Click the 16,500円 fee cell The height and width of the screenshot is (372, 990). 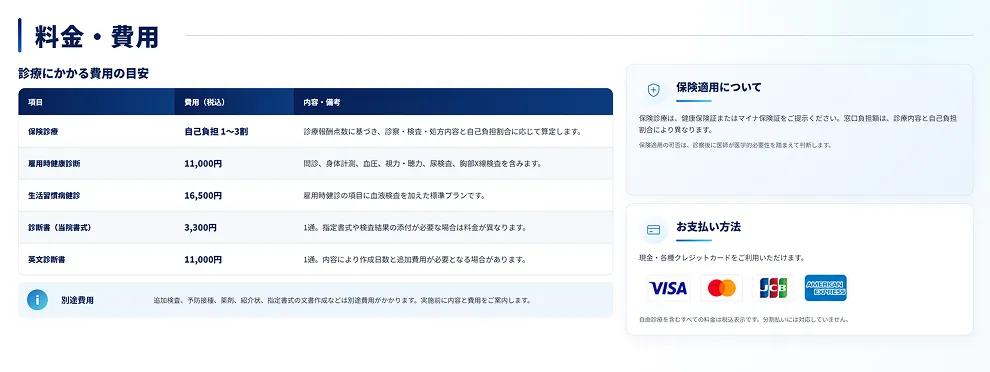coord(203,196)
